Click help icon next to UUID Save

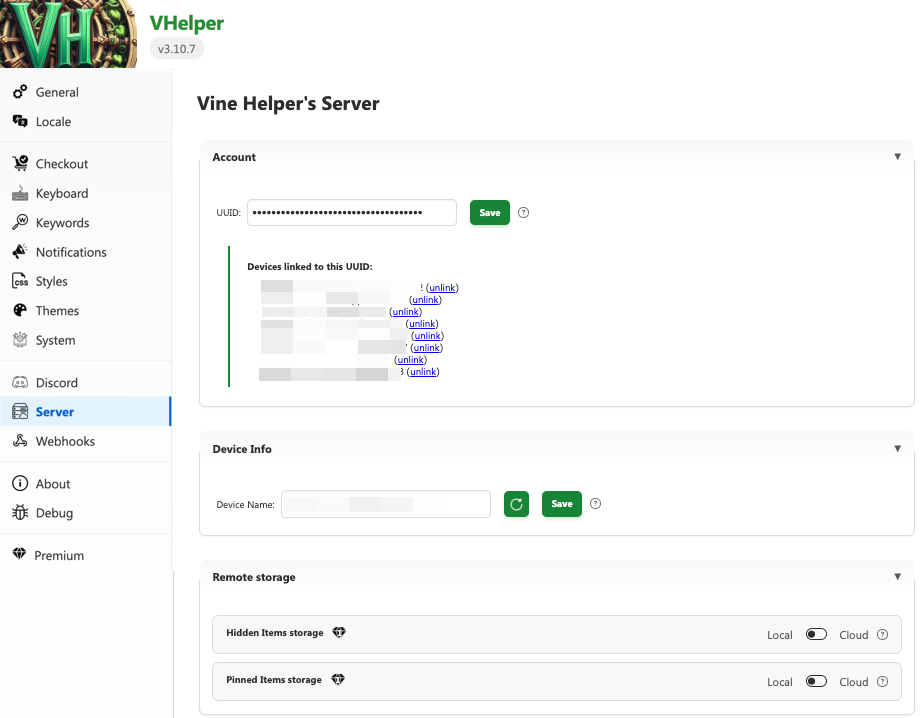[524, 213]
